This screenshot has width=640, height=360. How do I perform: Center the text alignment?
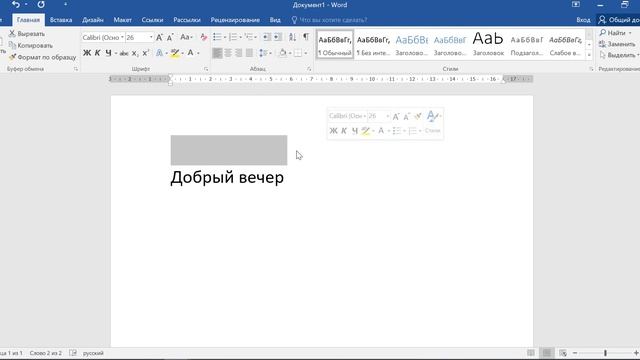point(228,53)
